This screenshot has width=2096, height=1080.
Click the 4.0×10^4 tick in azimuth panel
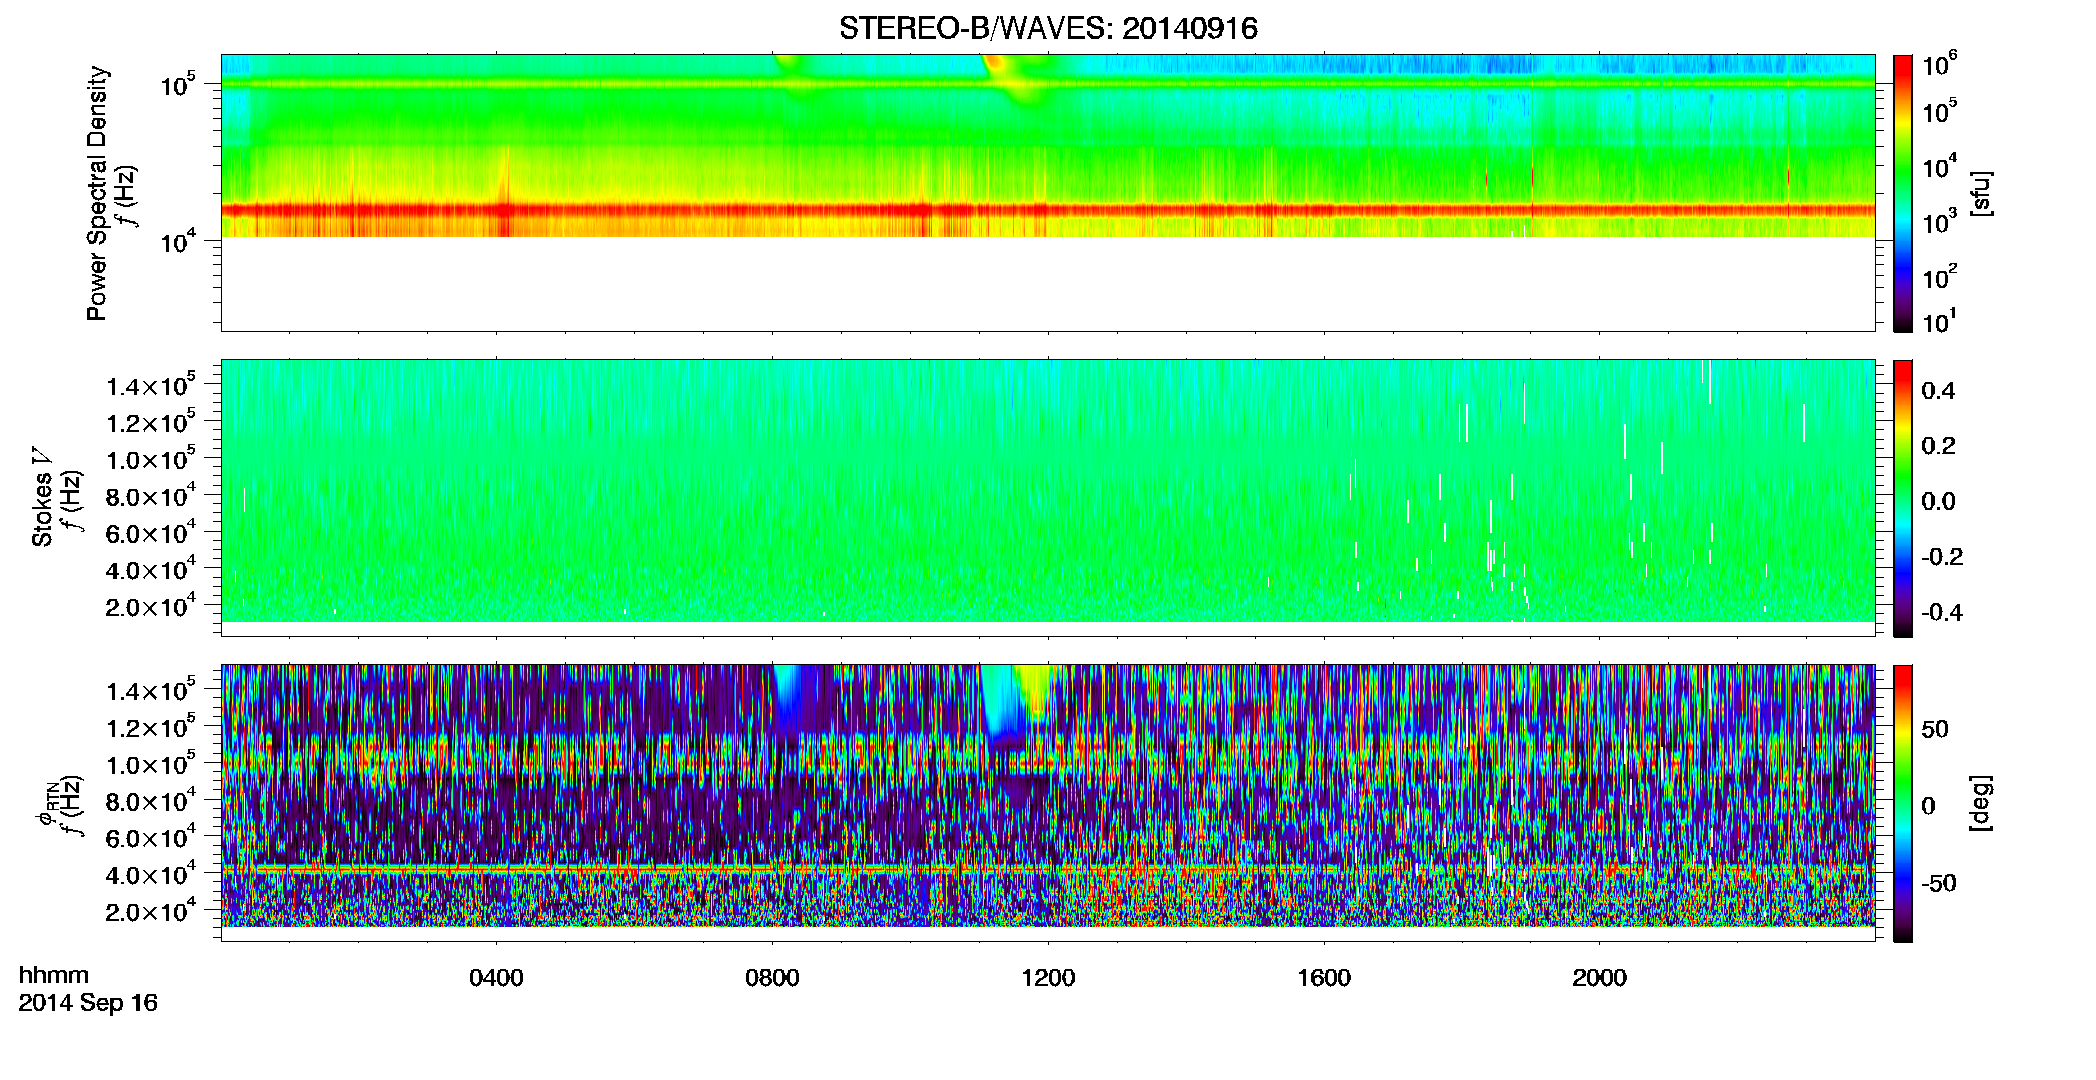[x=151, y=873]
